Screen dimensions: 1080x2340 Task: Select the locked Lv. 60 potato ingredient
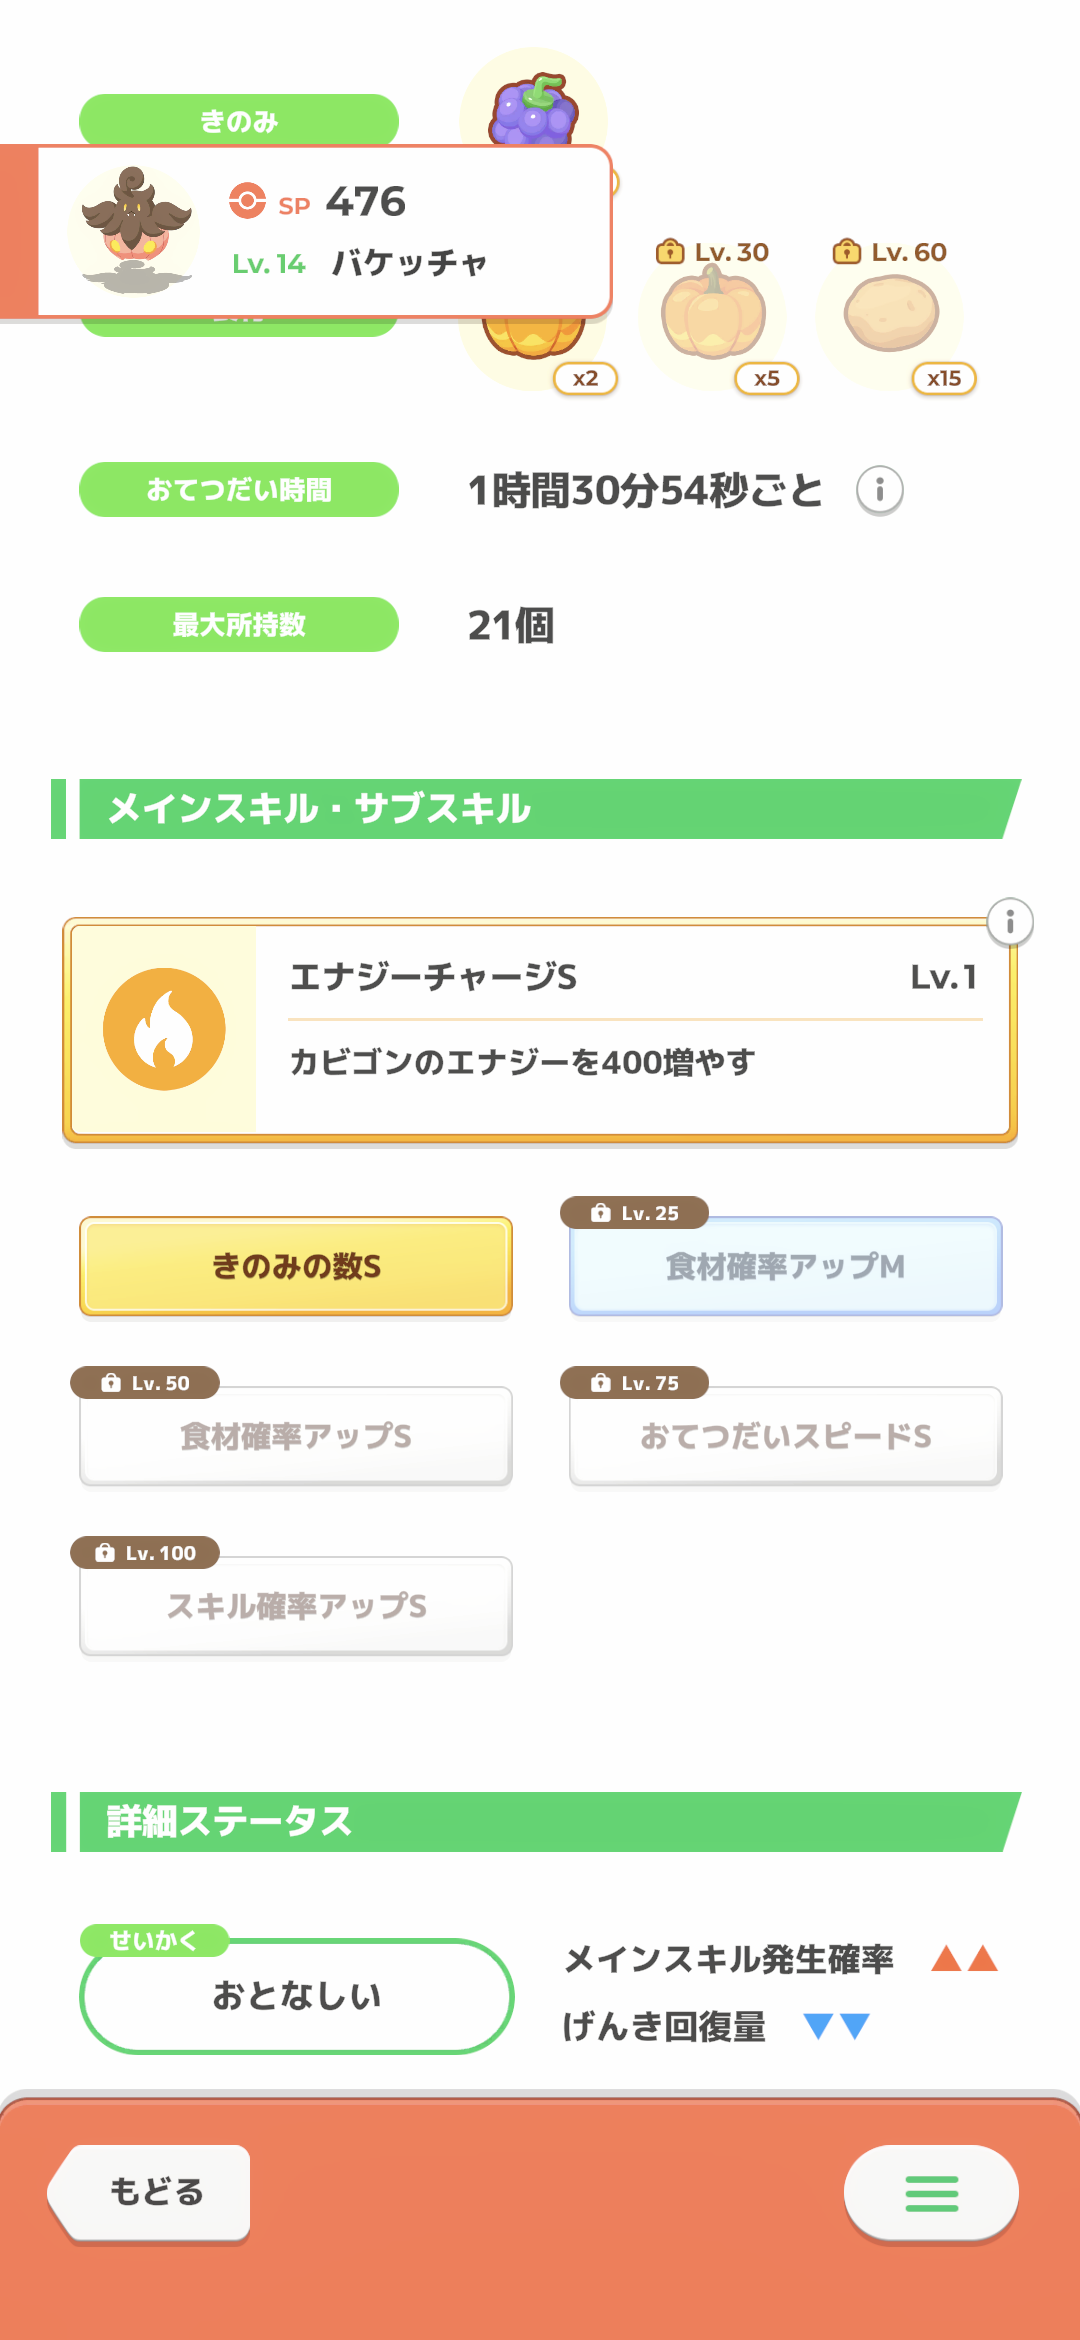coord(891,314)
